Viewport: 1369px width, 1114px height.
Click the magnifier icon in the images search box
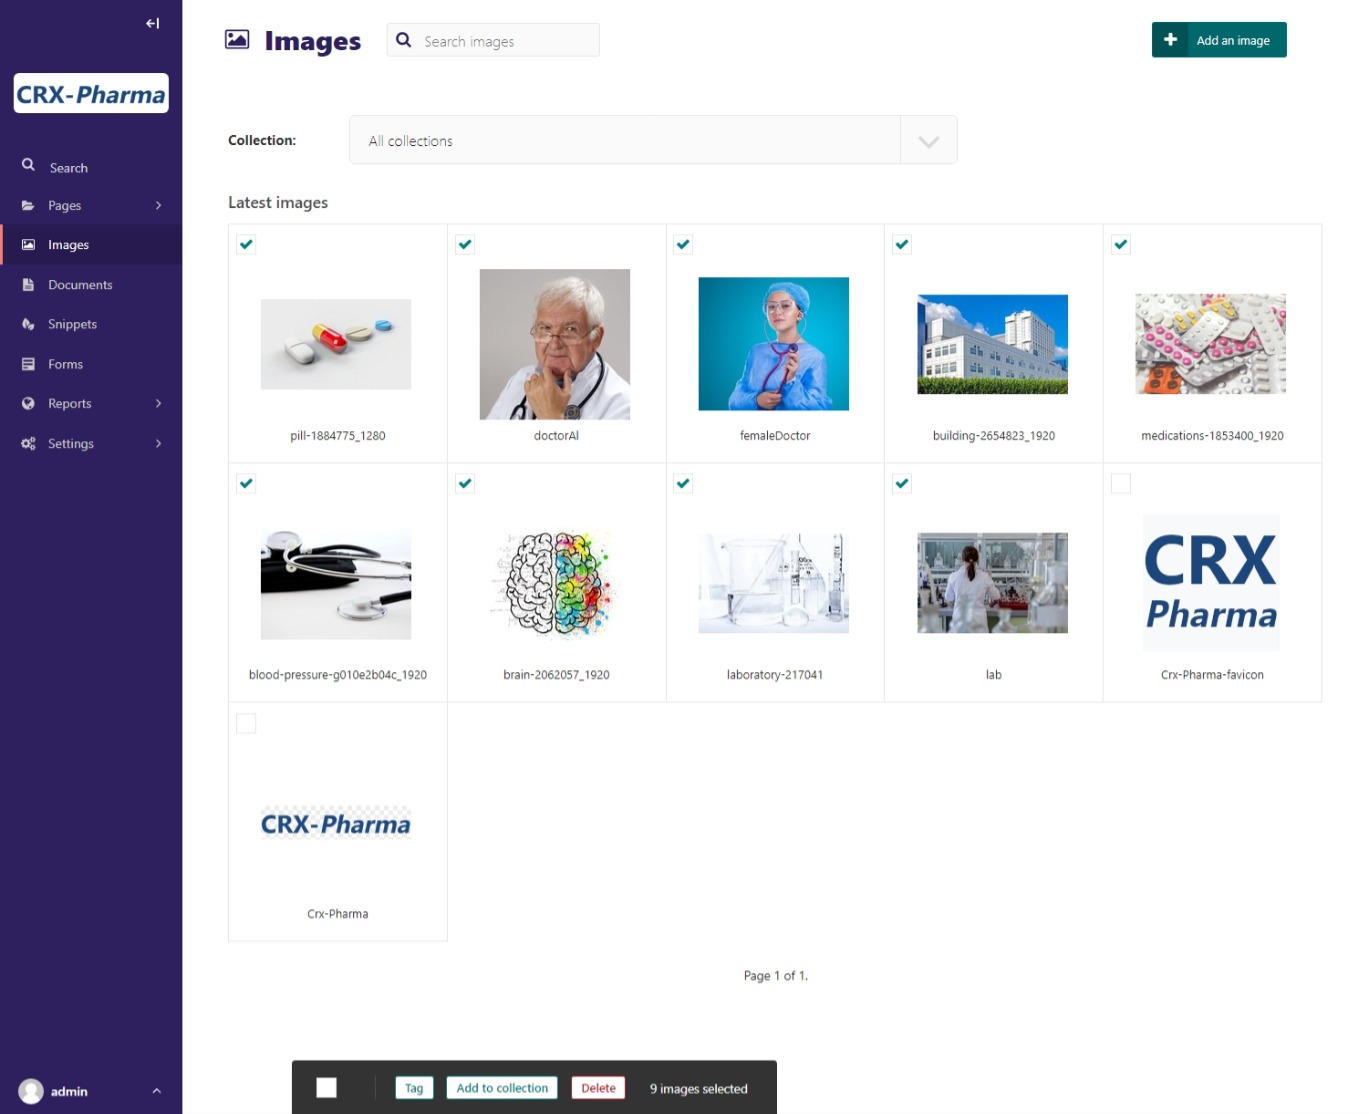tap(404, 40)
